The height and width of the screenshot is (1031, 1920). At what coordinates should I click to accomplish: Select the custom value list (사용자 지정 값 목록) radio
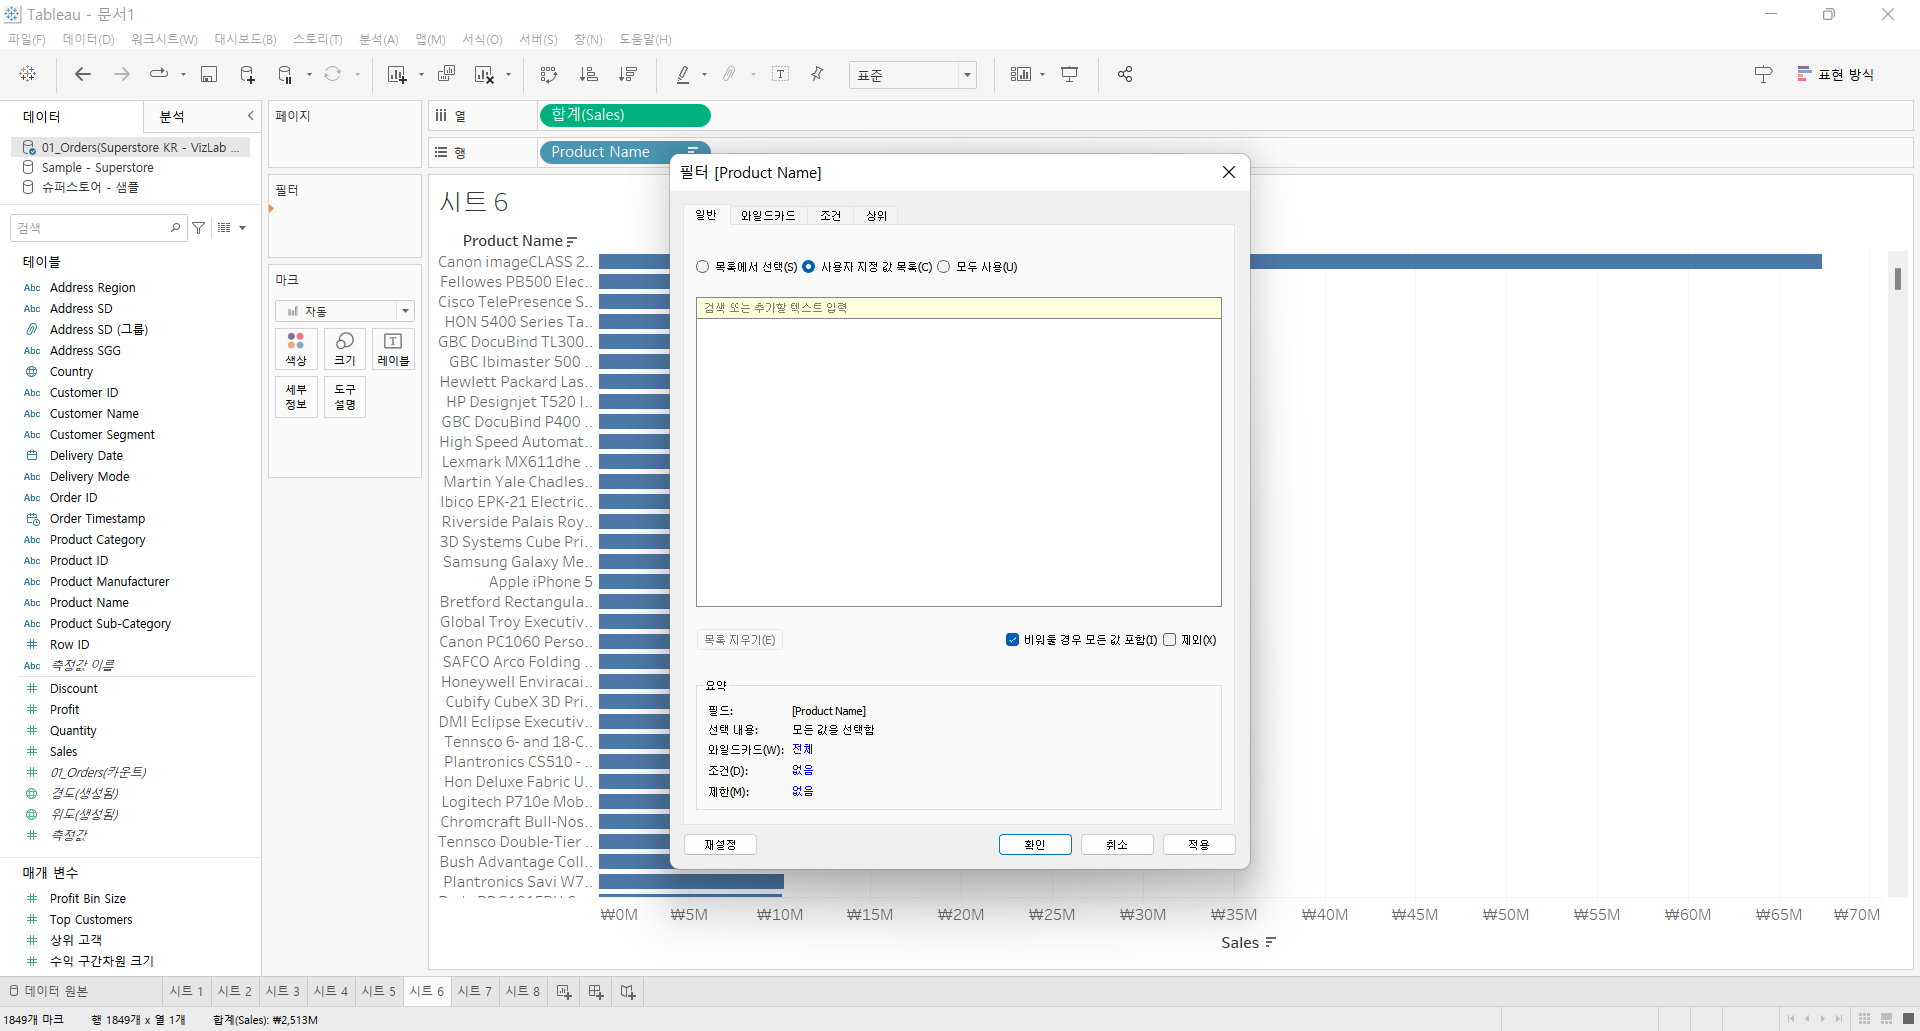tap(809, 267)
